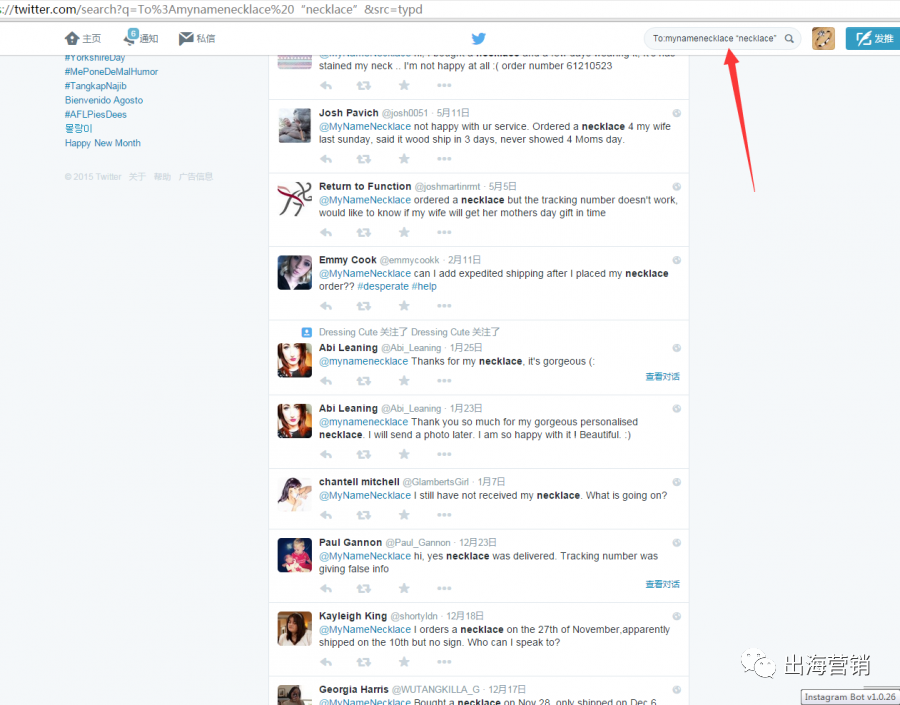Favorite Abi Leaning's 1月23日 tweet

[404, 454]
